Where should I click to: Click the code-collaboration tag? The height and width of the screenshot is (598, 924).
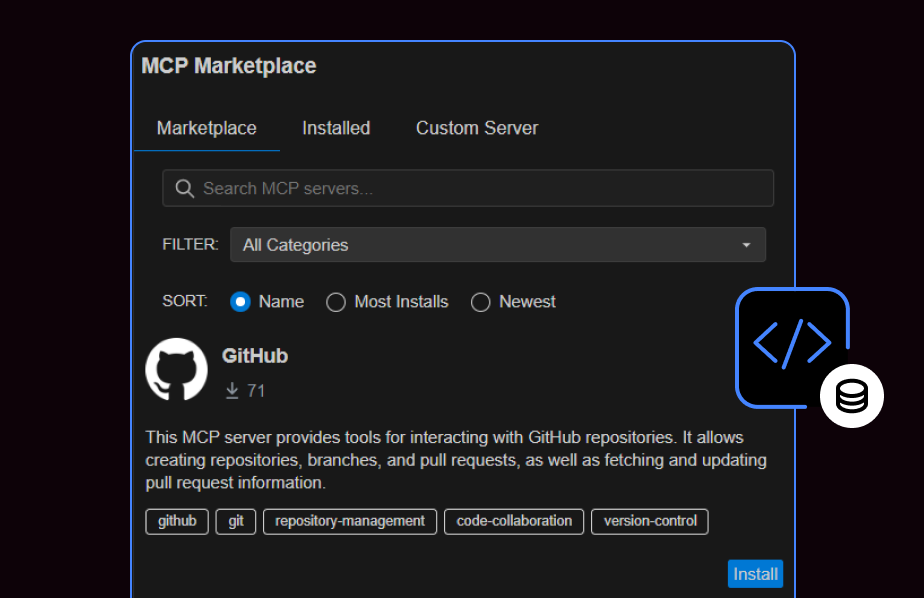pos(513,521)
